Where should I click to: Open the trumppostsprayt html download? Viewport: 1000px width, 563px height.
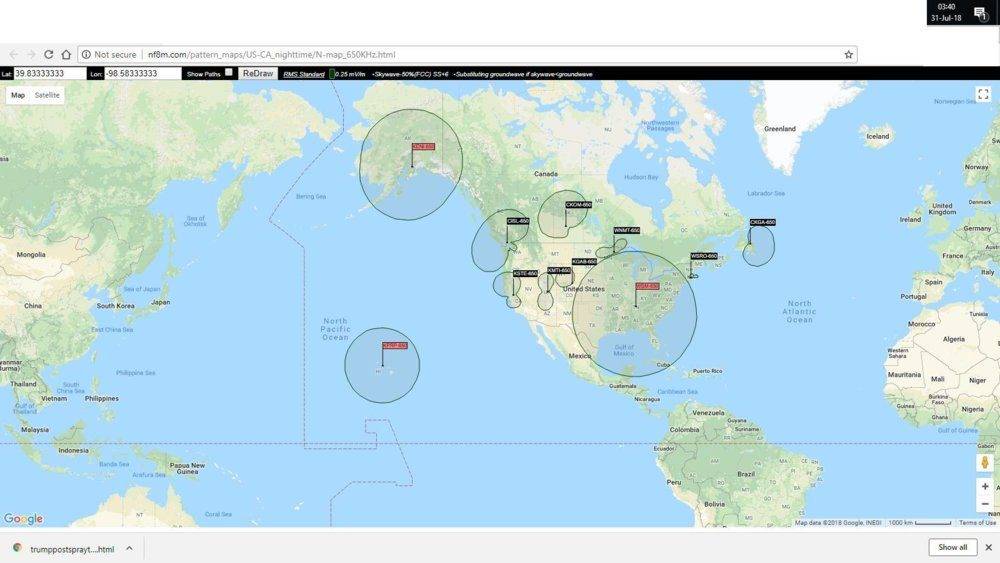(x=72, y=549)
